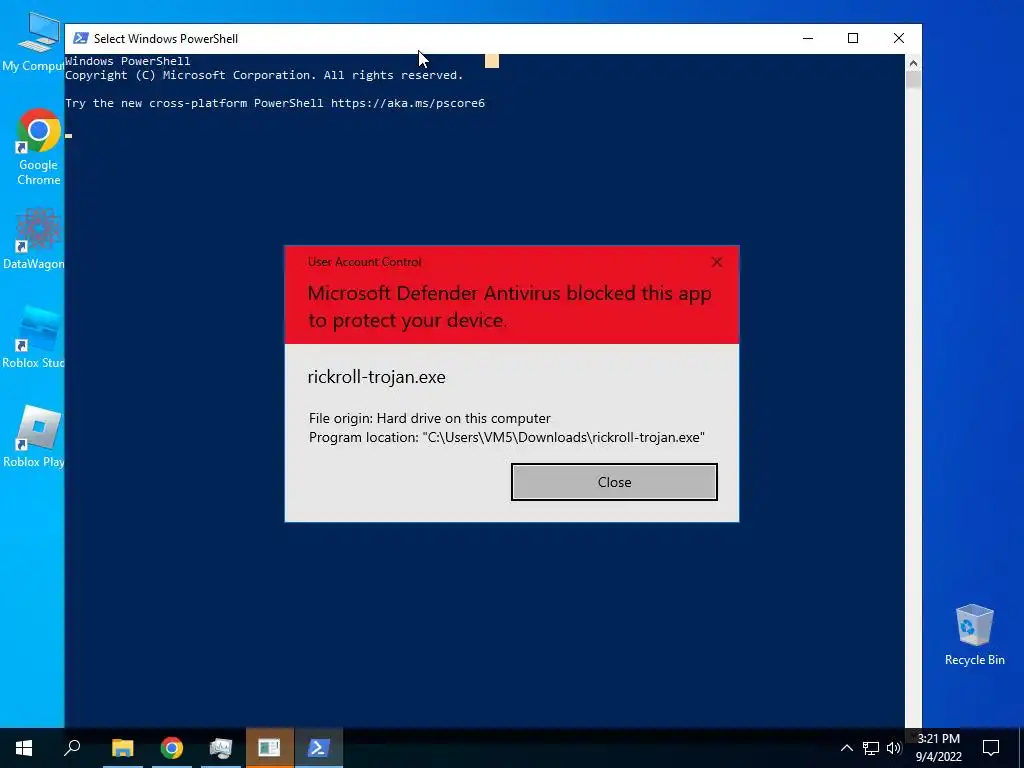Close the Microsoft Defender blocked app dialog
This screenshot has width=1024, height=768.
pyautogui.click(x=614, y=482)
